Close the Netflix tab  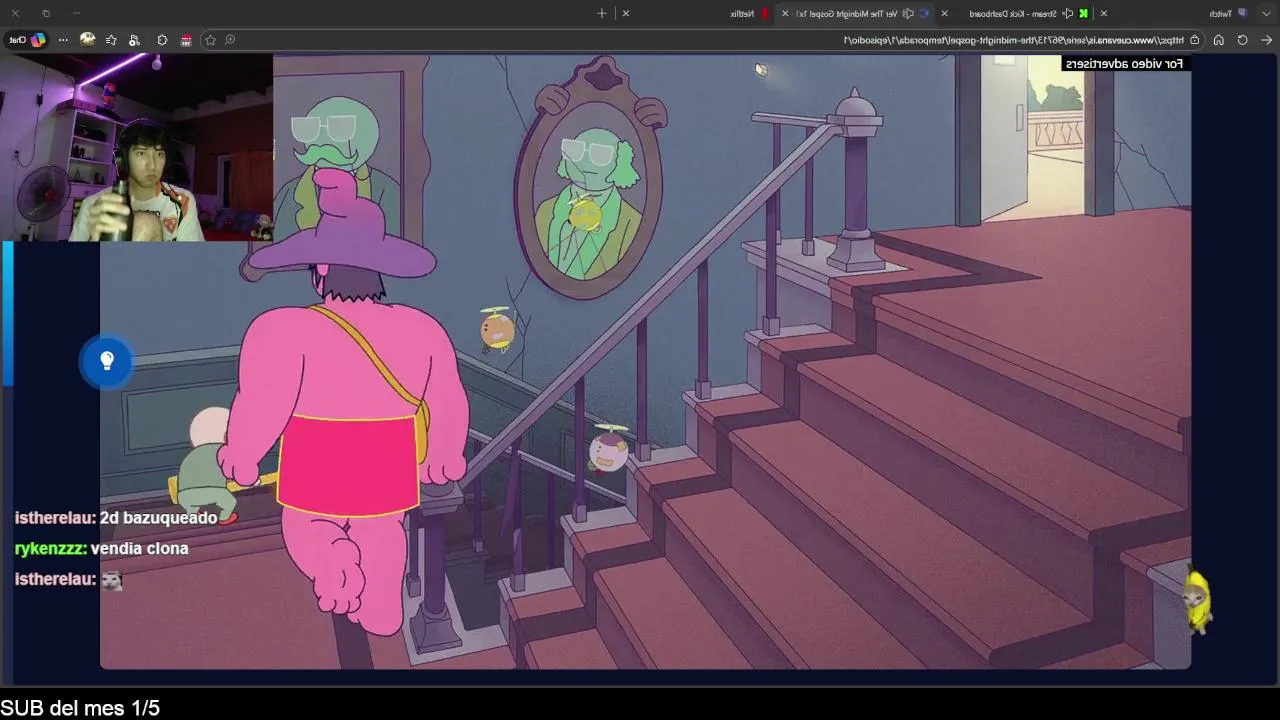(x=626, y=13)
